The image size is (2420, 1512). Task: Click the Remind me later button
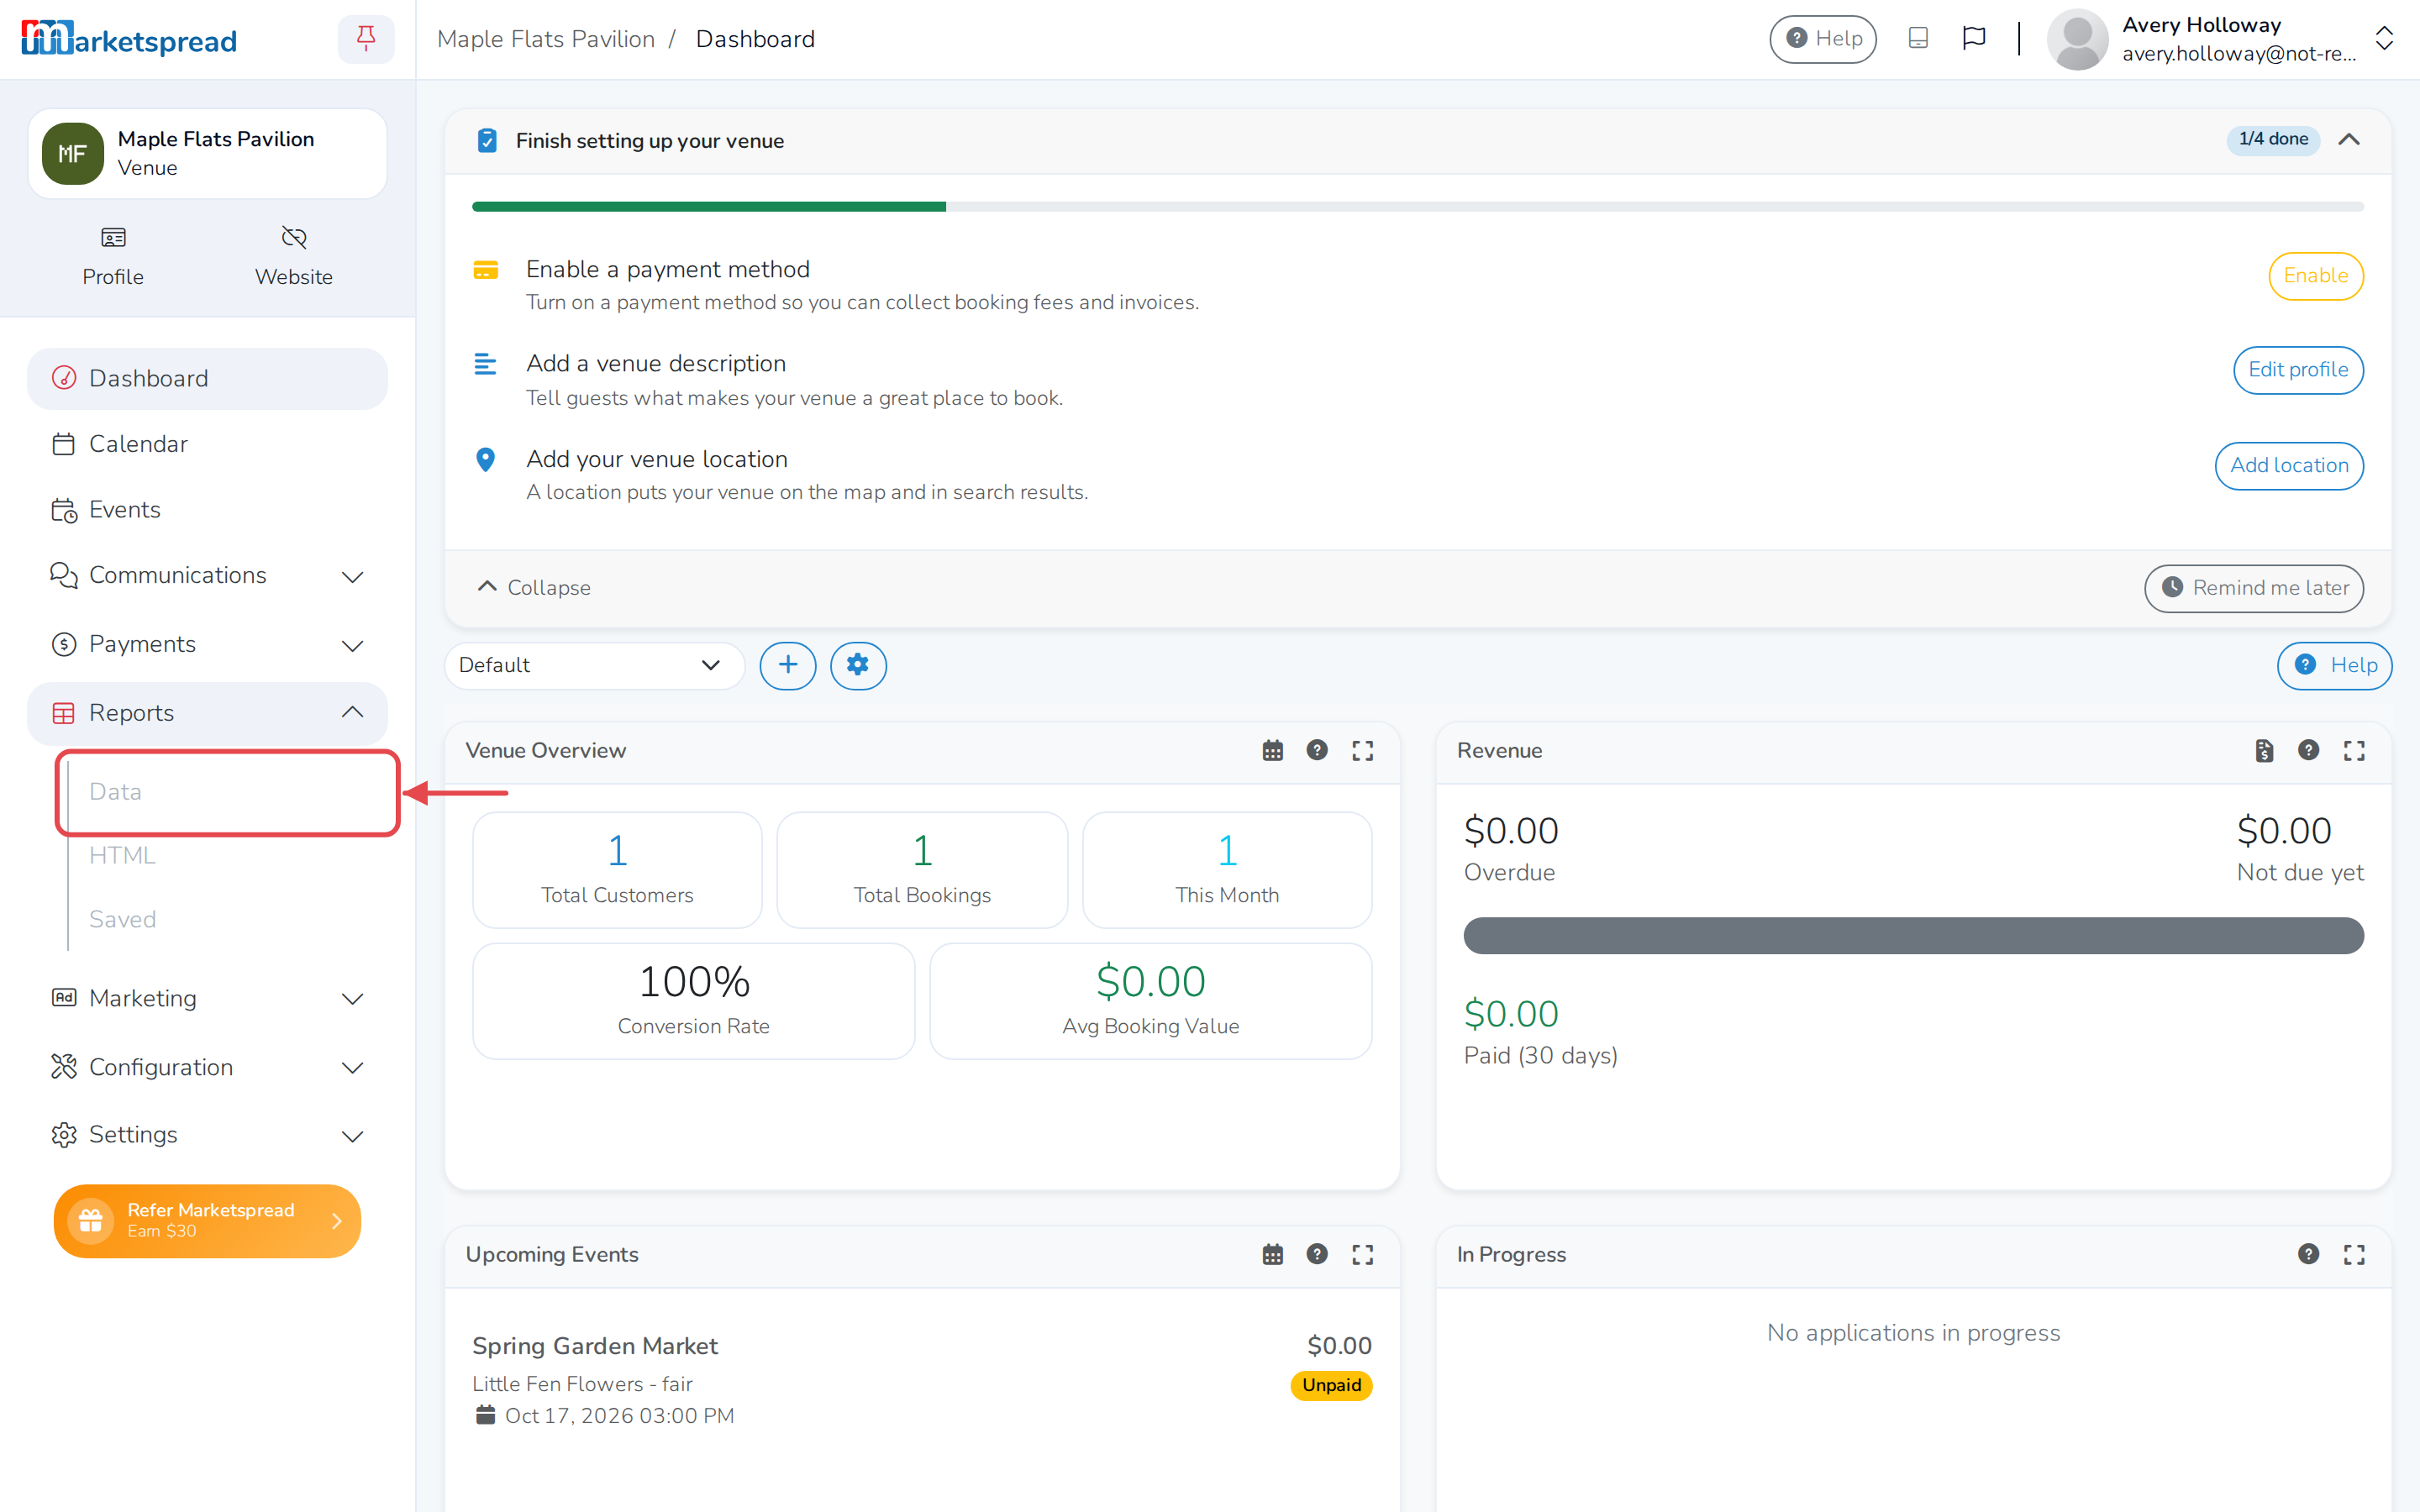2254,588
